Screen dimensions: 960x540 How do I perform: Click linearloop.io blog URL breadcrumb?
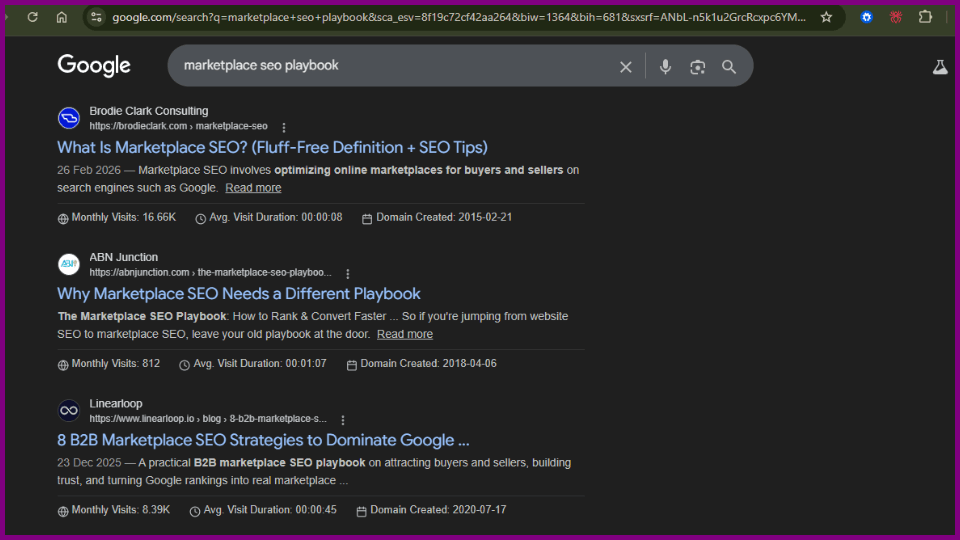208,419
